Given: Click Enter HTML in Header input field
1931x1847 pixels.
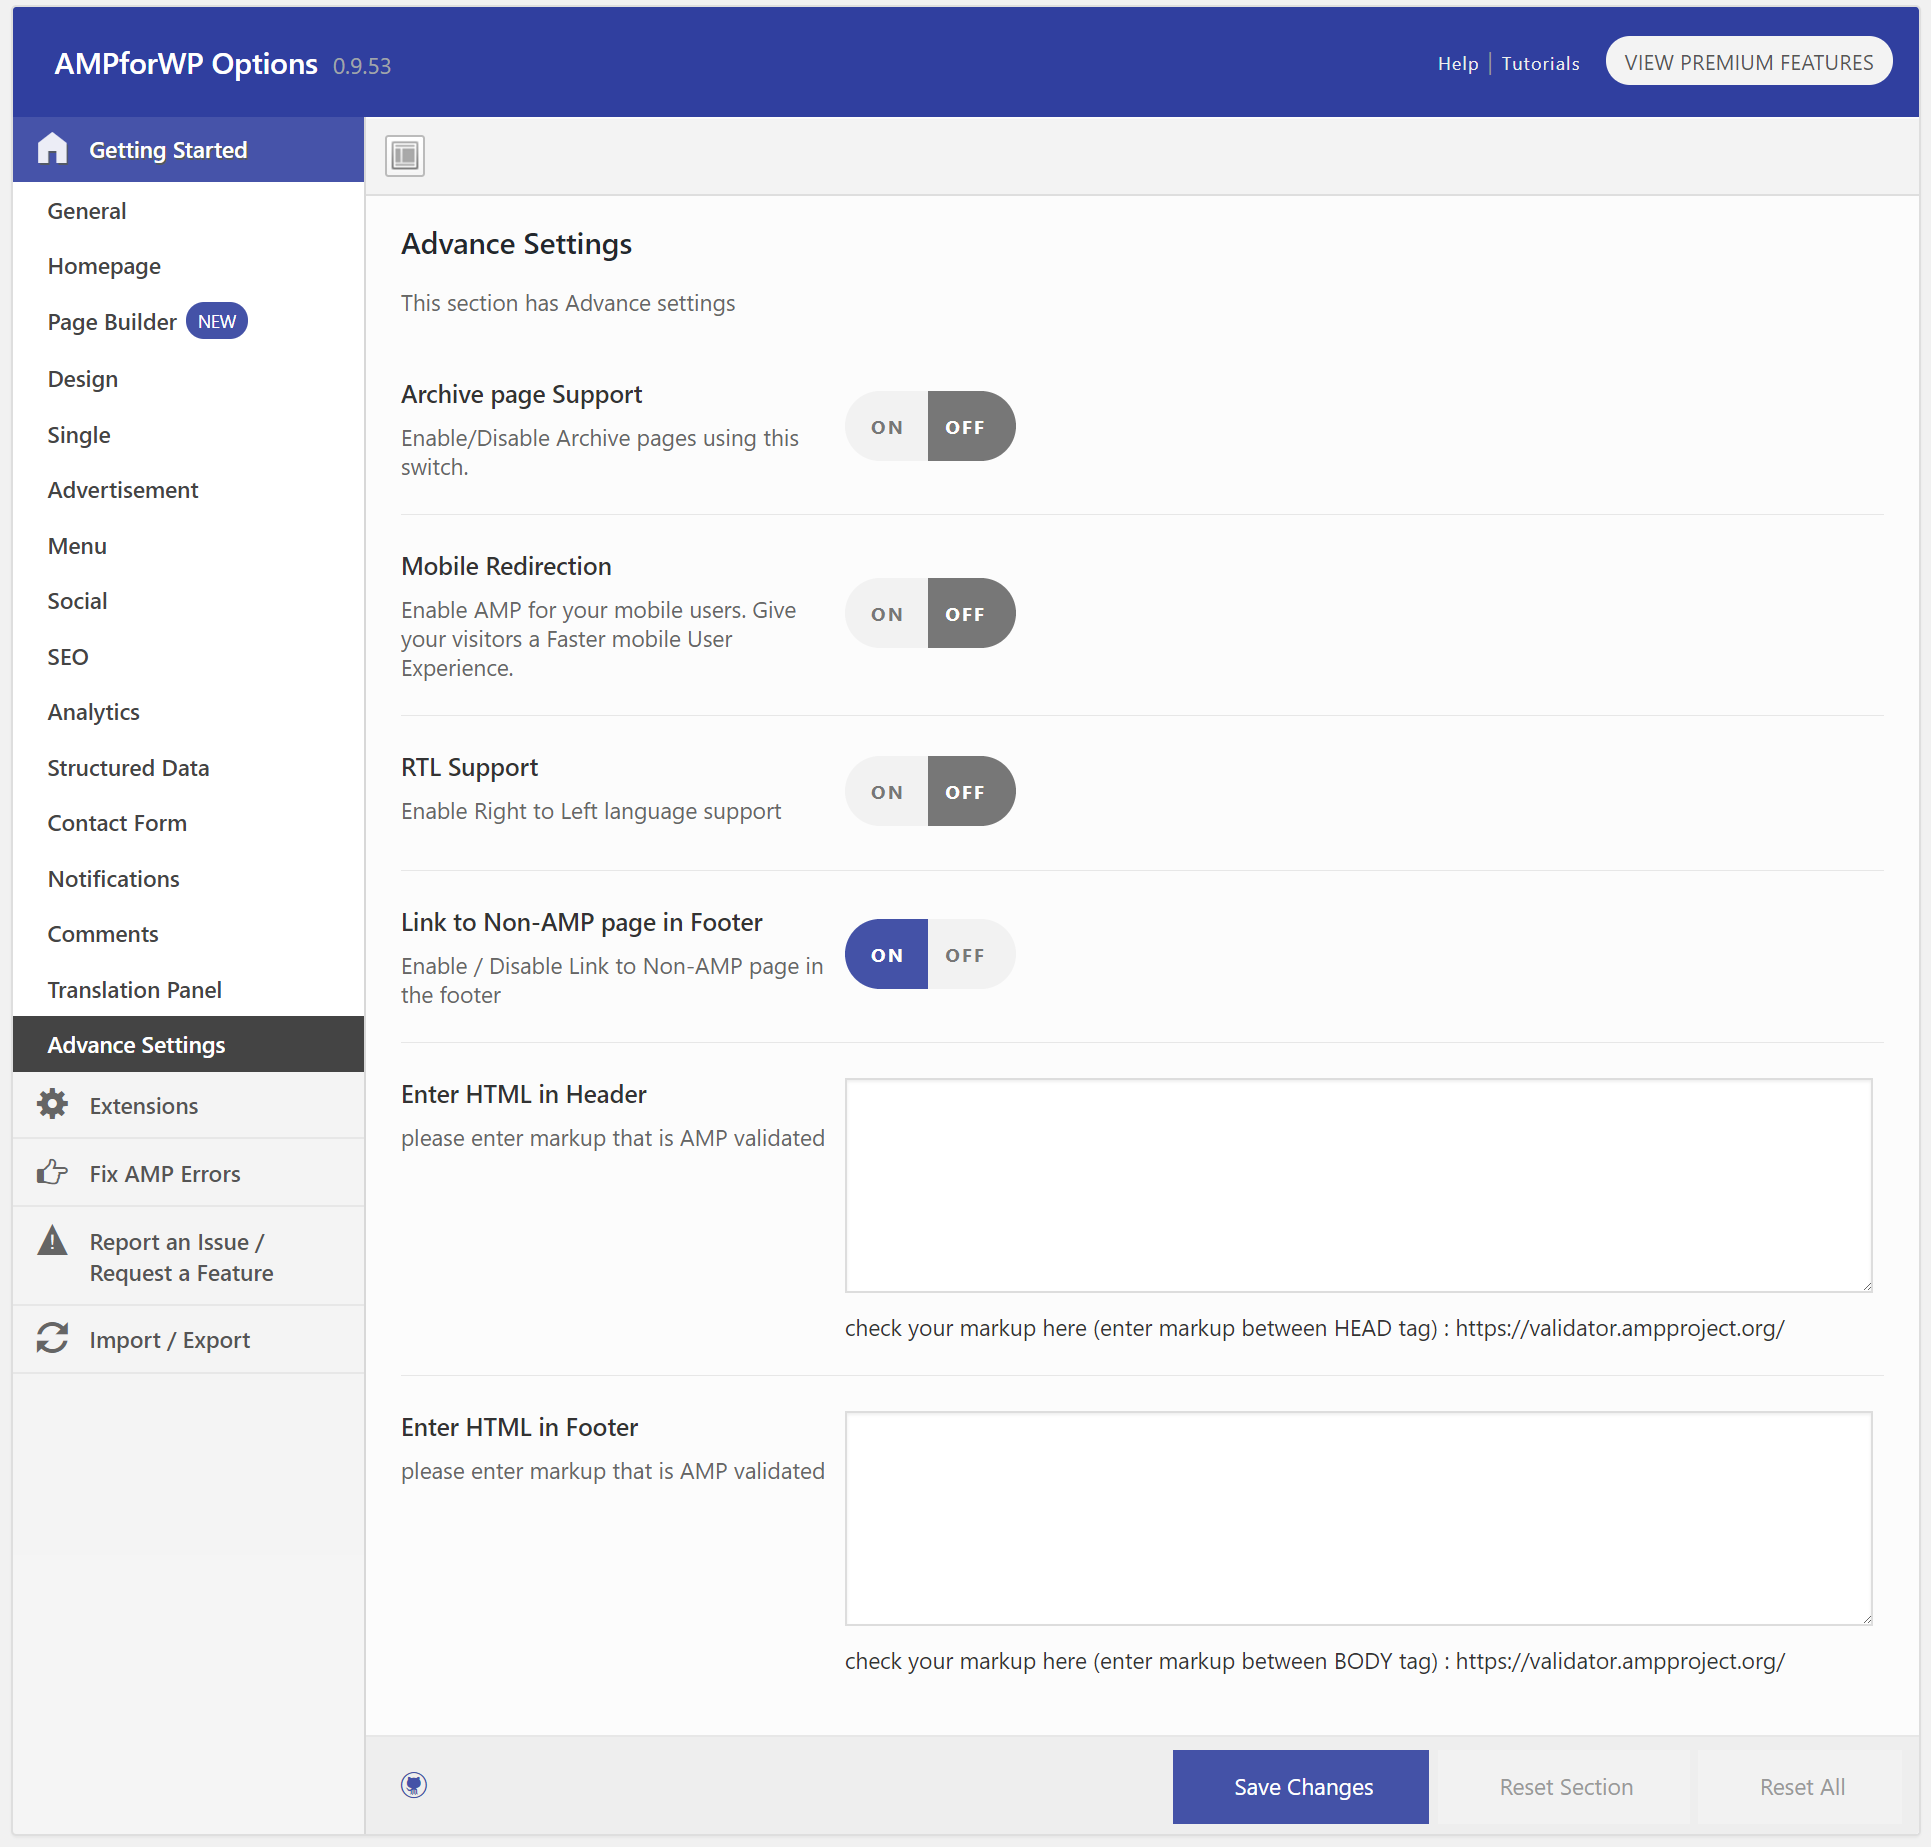Looking at the screenshot, I should [x=1359, y=1185].
